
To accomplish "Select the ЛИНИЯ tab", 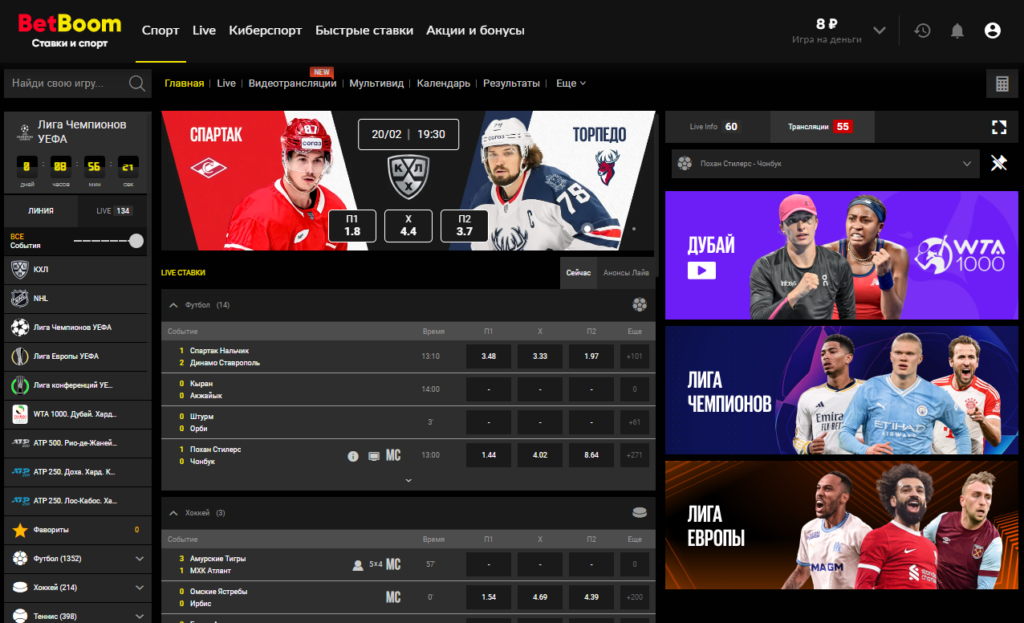I will [x=41, y=211].
